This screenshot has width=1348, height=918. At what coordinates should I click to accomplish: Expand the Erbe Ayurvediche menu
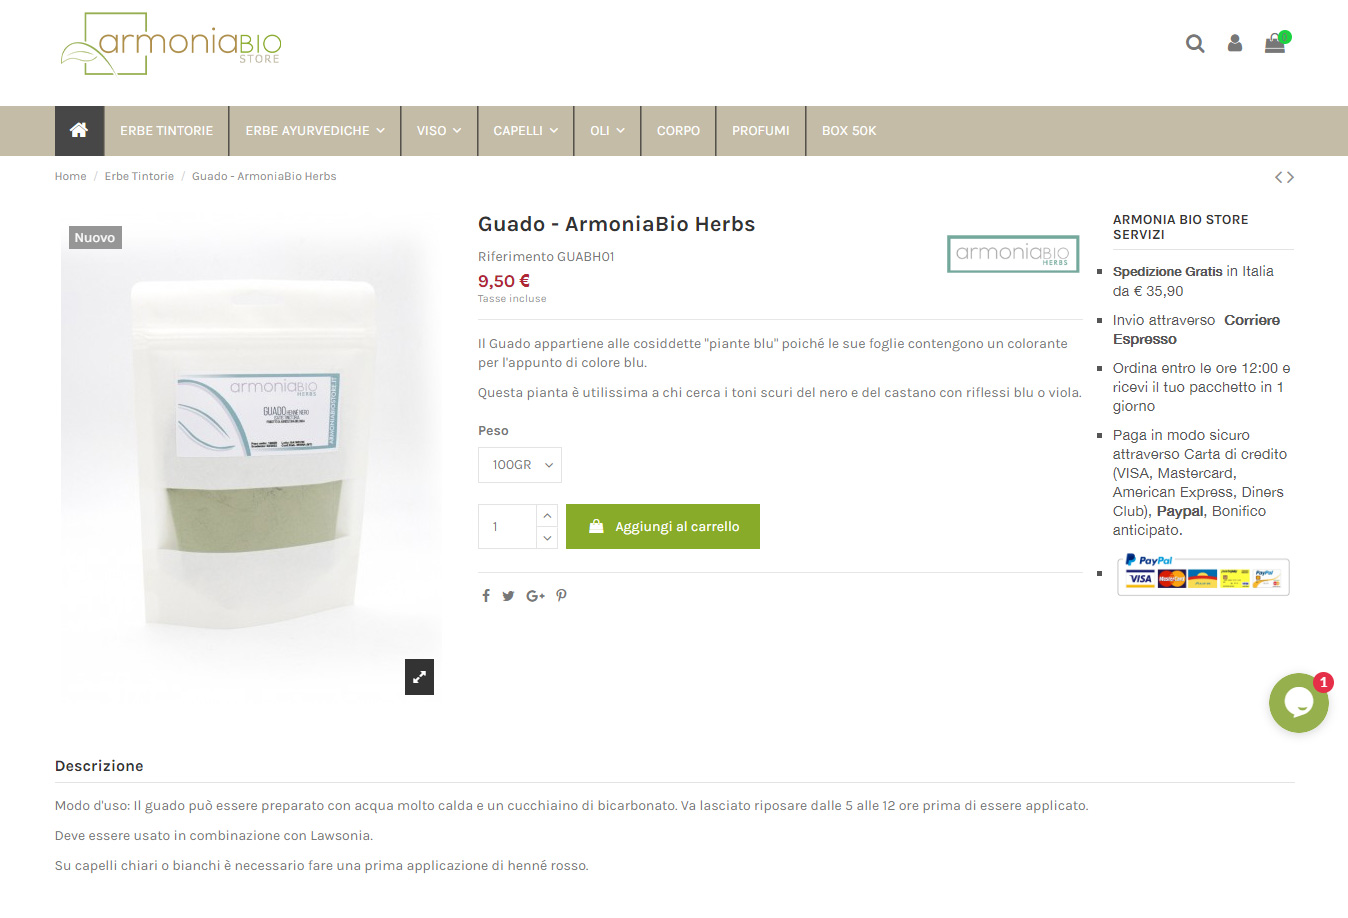point(315,131)
